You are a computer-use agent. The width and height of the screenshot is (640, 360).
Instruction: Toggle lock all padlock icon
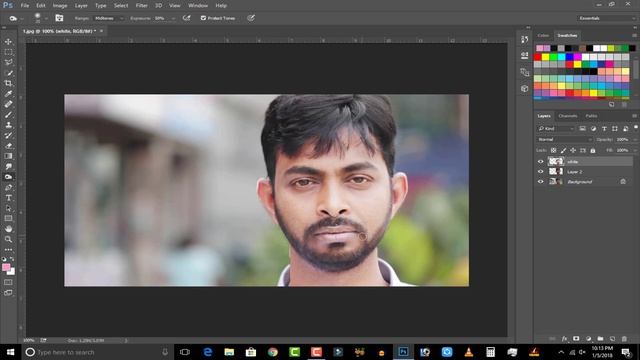[593, 151]
